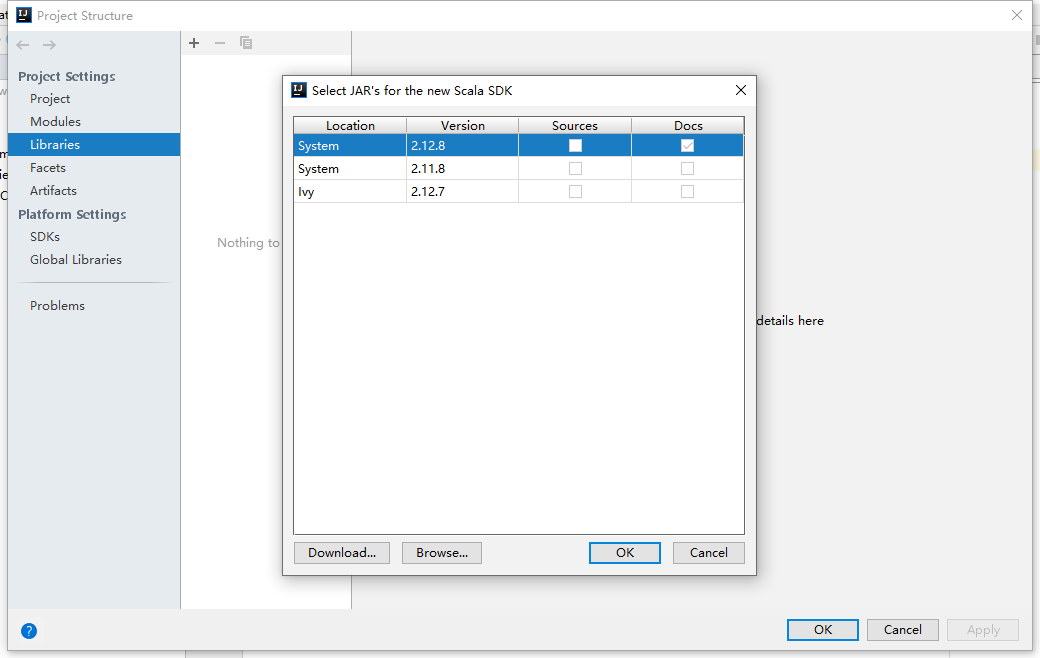
Task: Click the 2.12.8 version cell
Action: [x=462, y=145]
